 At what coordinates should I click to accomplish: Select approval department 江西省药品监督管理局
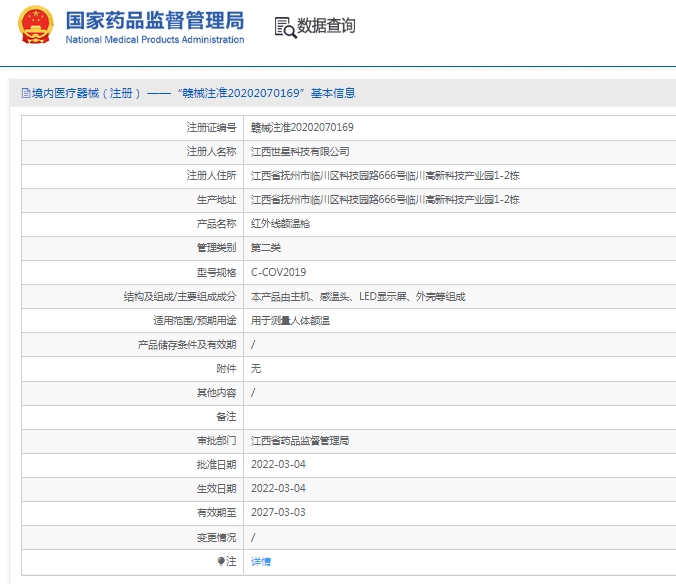click(300, 440)
